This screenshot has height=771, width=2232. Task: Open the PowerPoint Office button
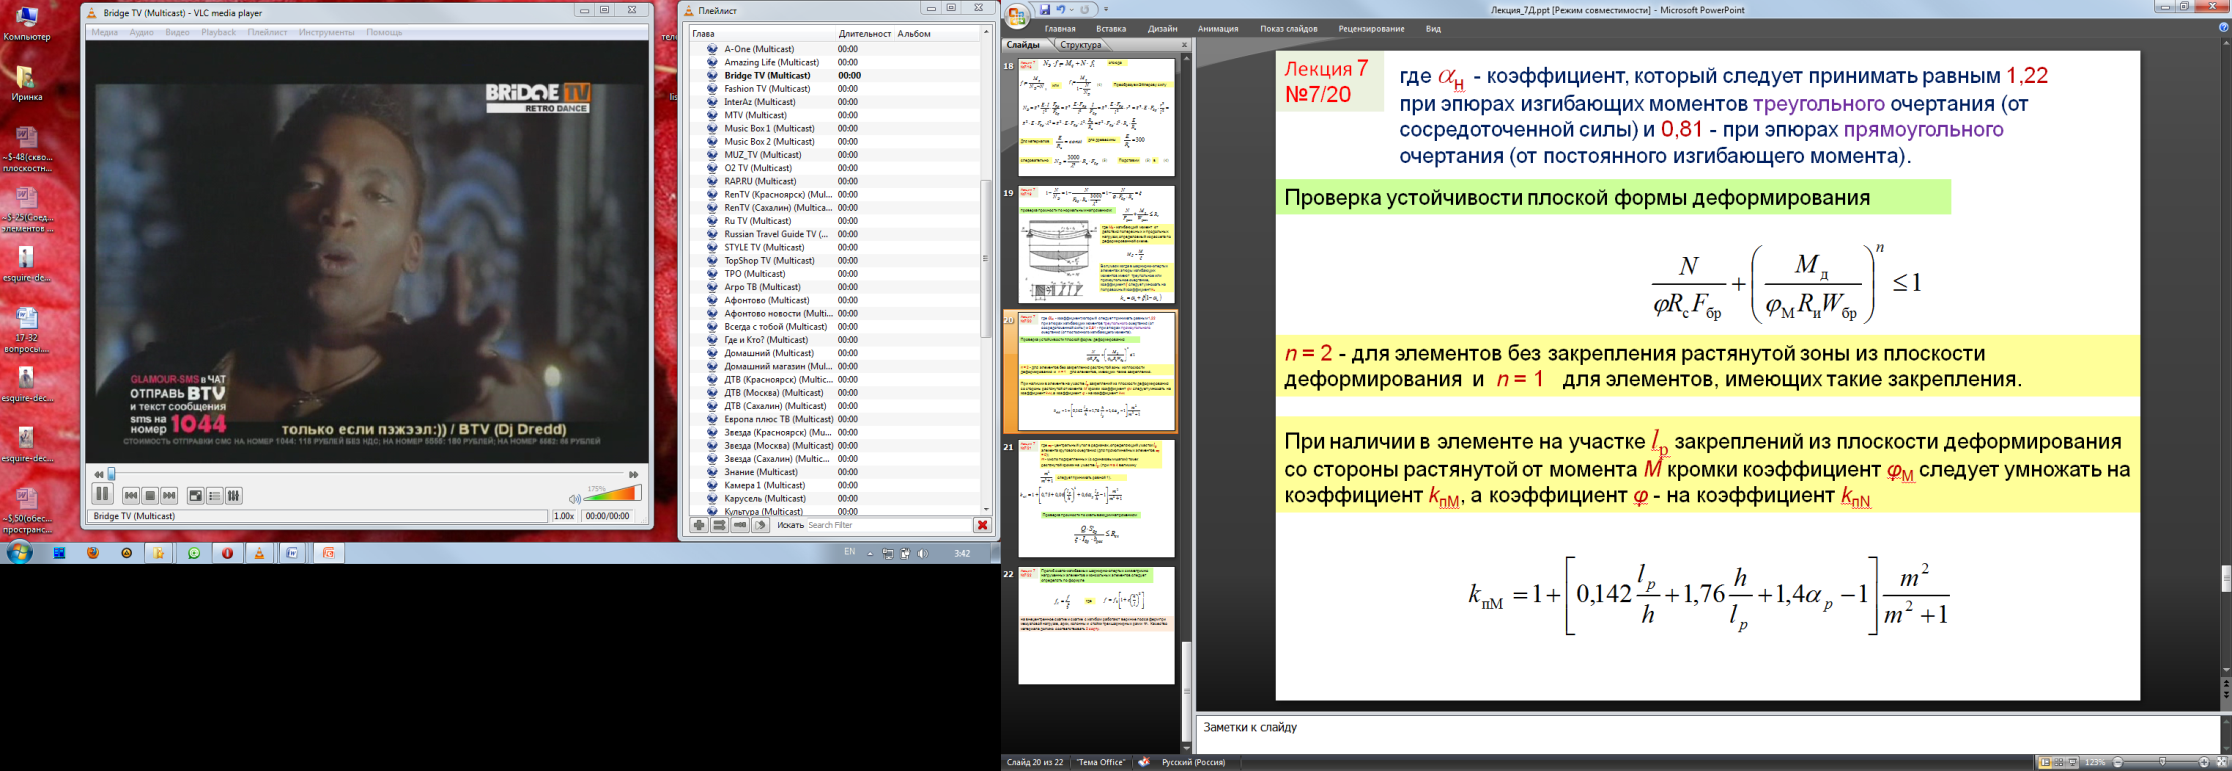click(x=1016, y=16)
